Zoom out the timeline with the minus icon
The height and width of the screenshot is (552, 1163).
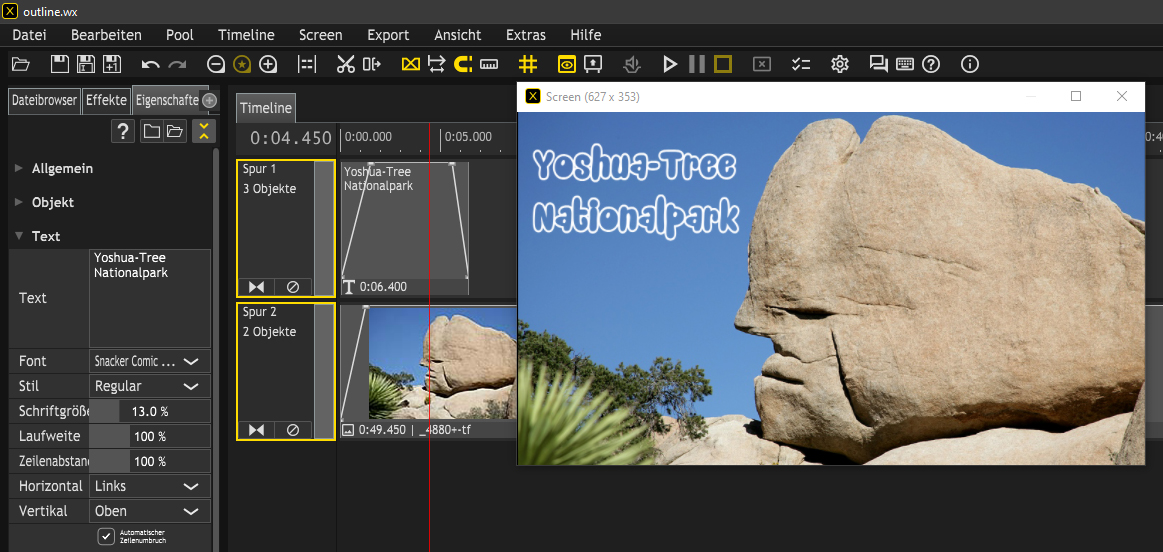point(216,65)
